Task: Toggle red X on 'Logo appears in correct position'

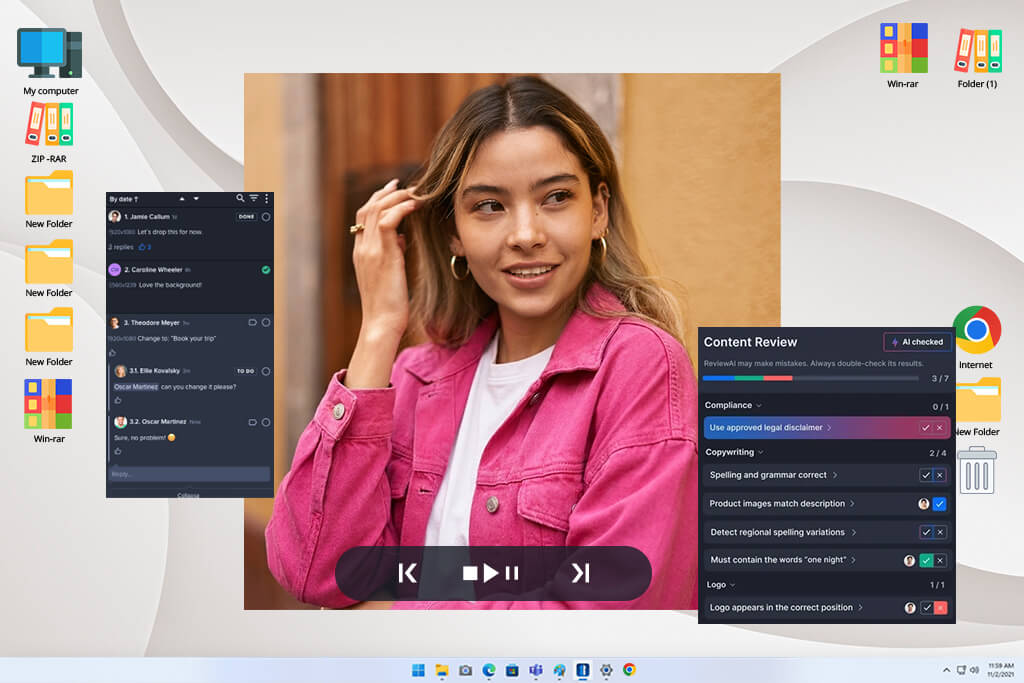Action: click(940, 608)
